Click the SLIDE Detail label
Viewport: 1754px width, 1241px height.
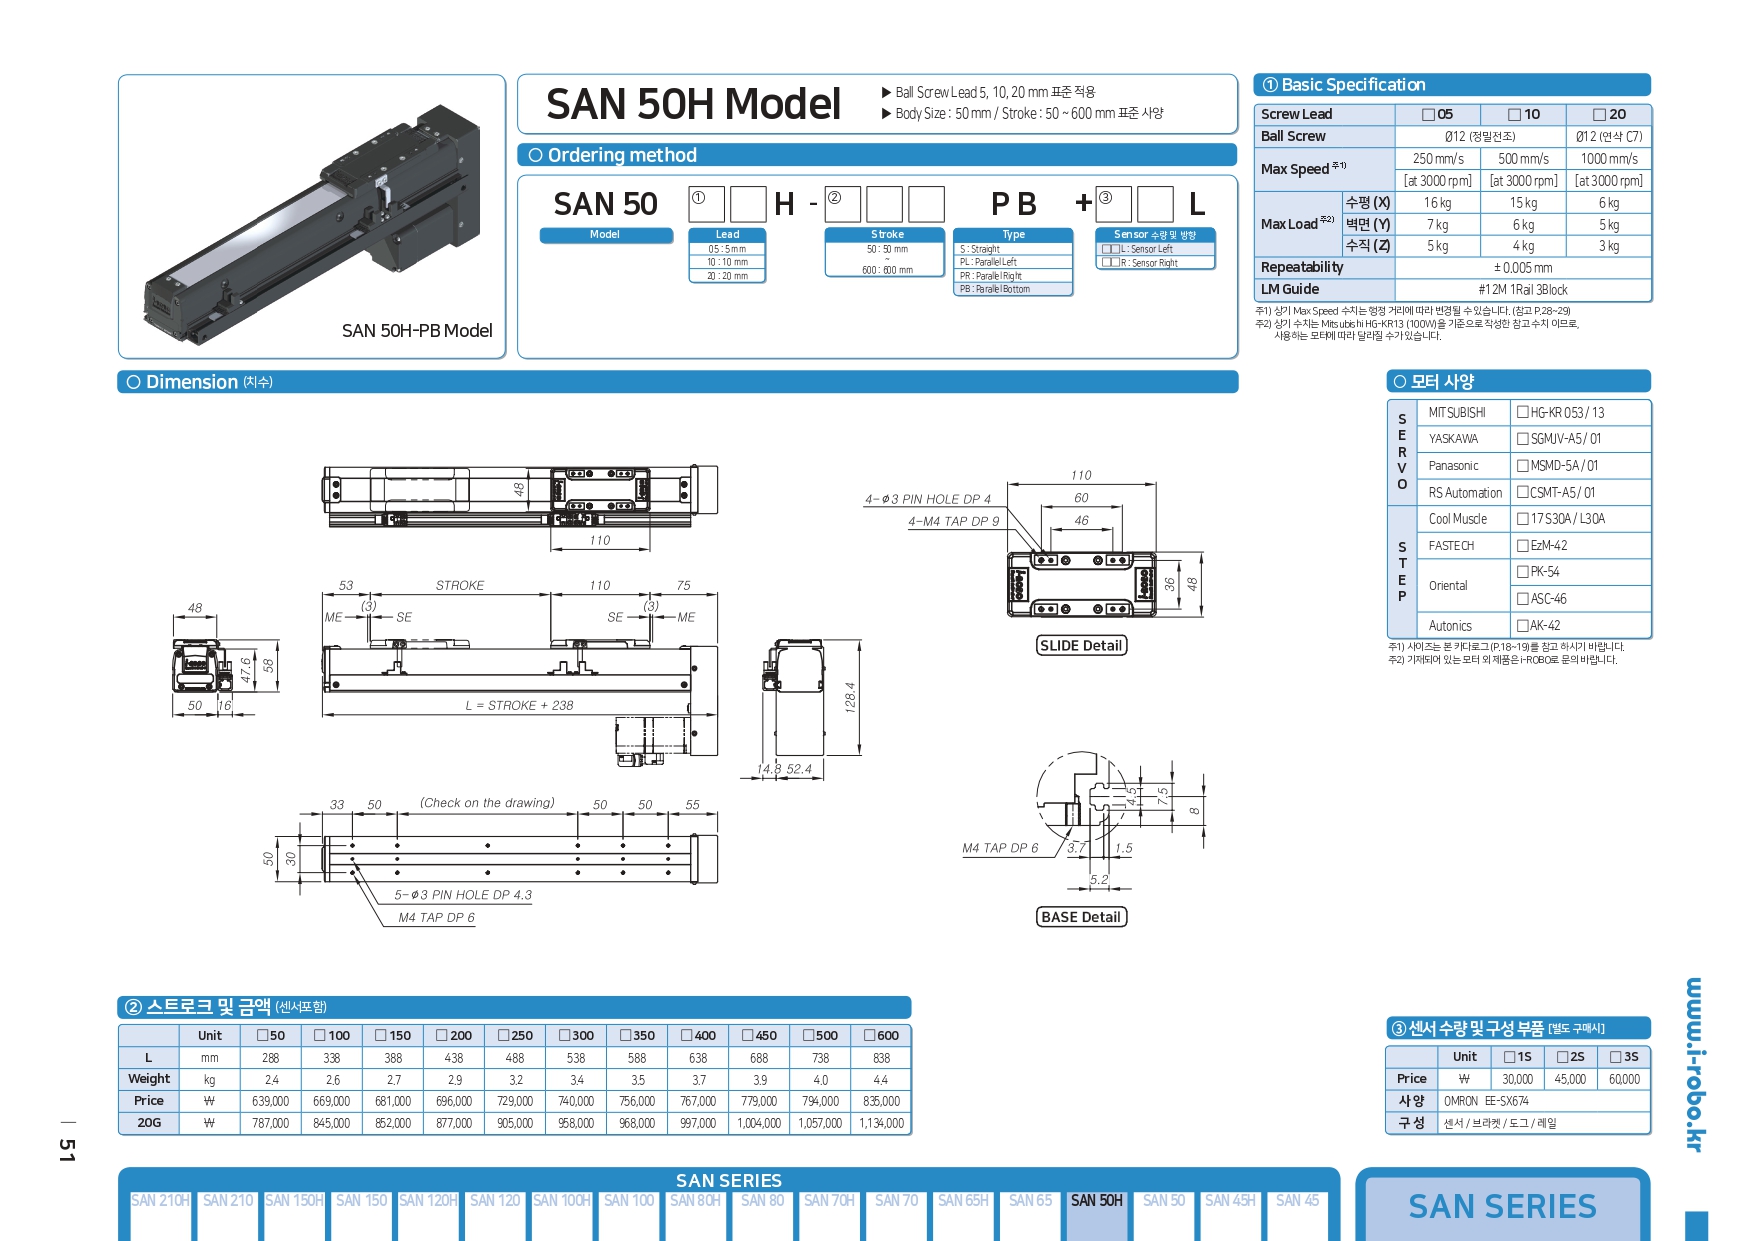(x=1081, y=646)
